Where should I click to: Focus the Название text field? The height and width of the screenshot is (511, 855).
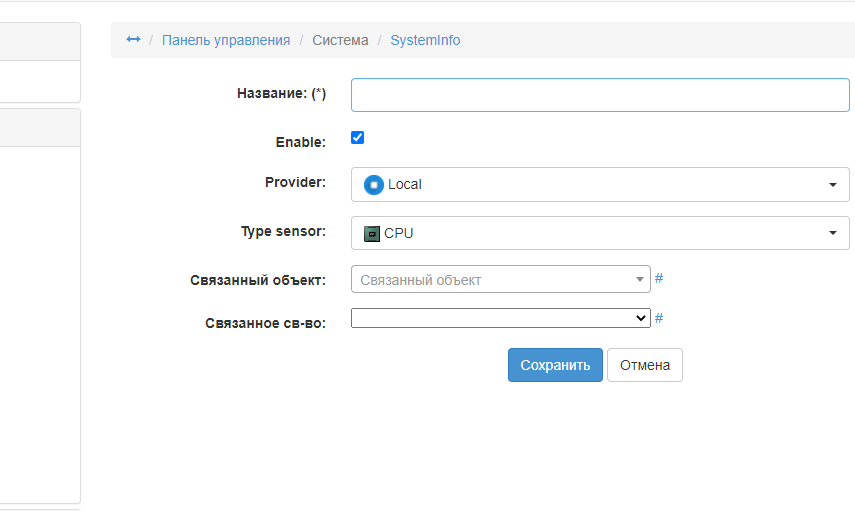click(600, 95)
